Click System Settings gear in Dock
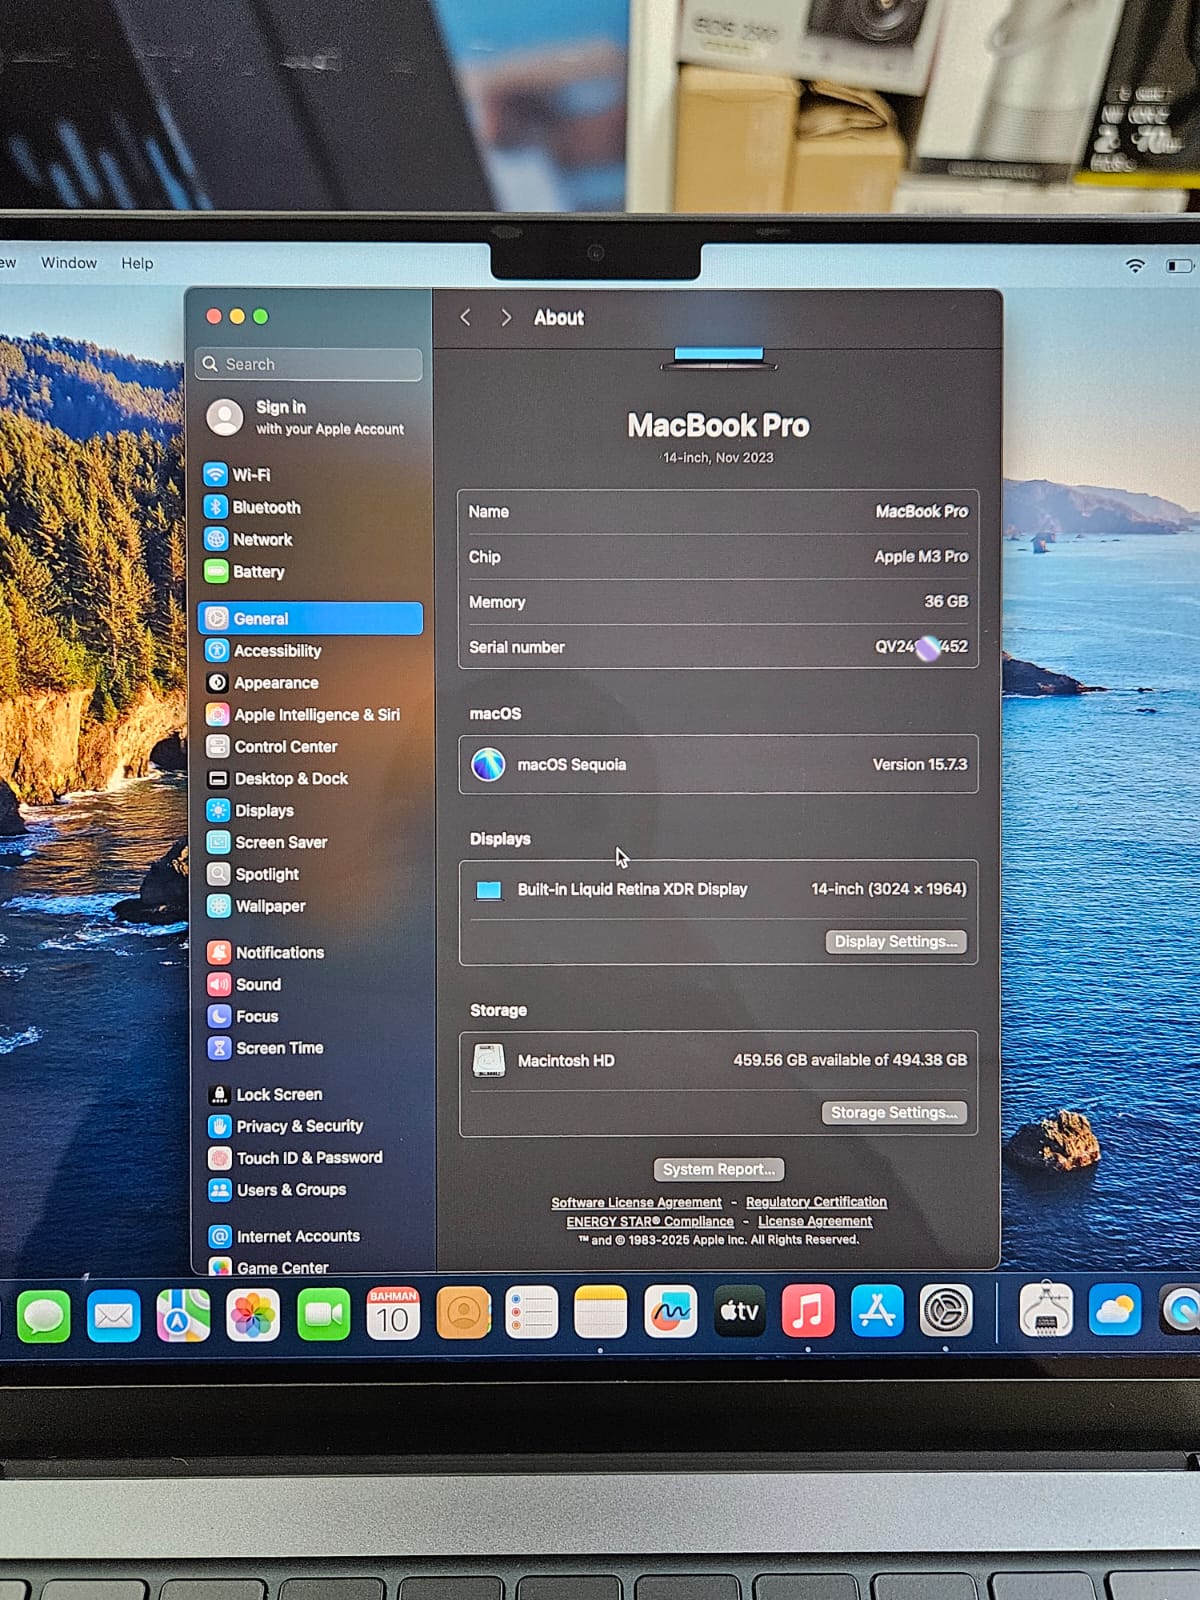1200x1600 pixels. coord(946,1310)
